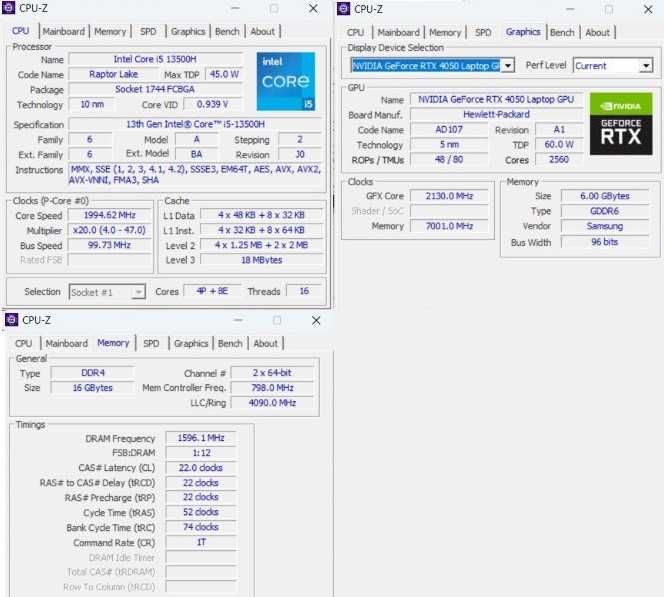
Task: Click the DRAM Frequency 1596.1 MHz value
Action: (x=201, y=438)
